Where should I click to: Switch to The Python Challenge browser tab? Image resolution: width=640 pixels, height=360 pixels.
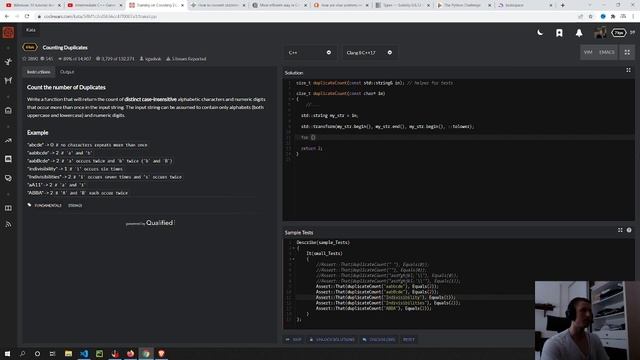(463, 5)
